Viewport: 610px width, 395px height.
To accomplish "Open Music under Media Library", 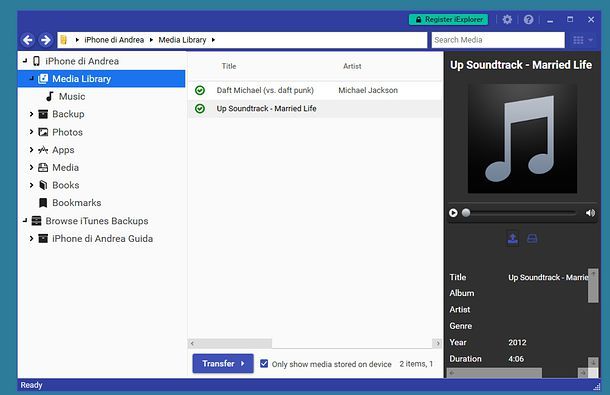I will click(72, 97).
